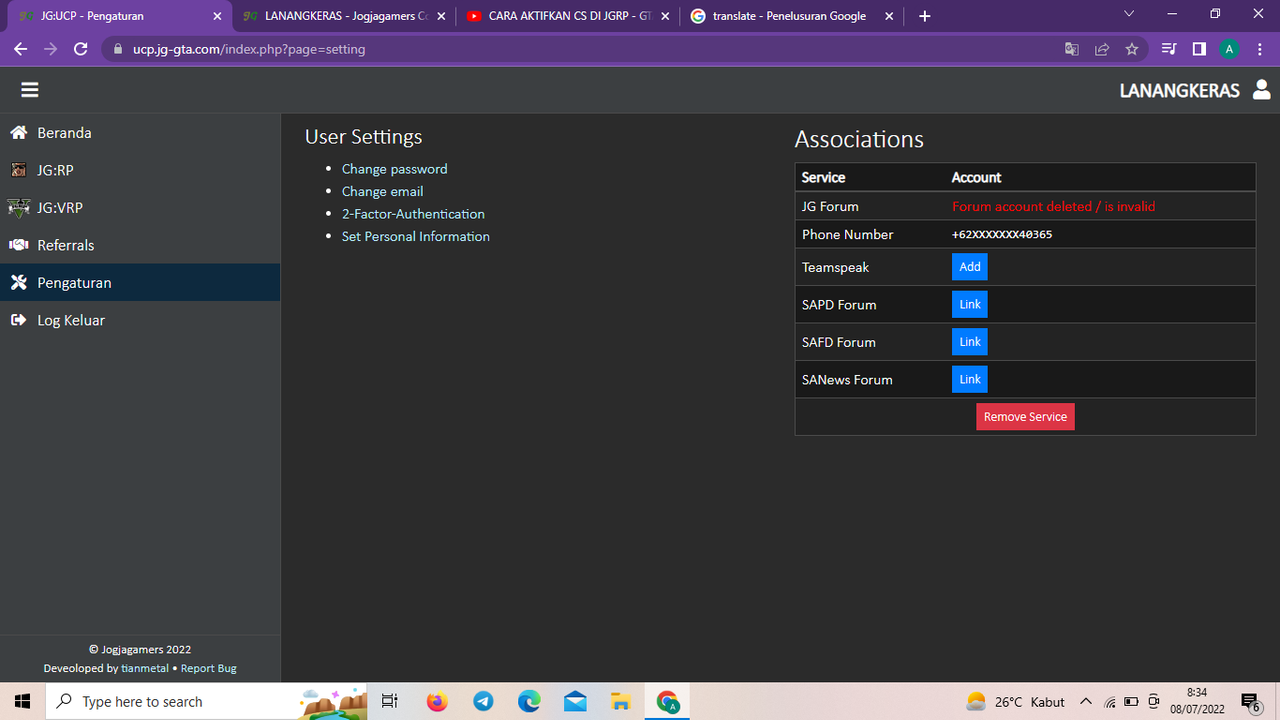
Task: Click the GTA V icon beside JG:VRP
Action: 18,208
